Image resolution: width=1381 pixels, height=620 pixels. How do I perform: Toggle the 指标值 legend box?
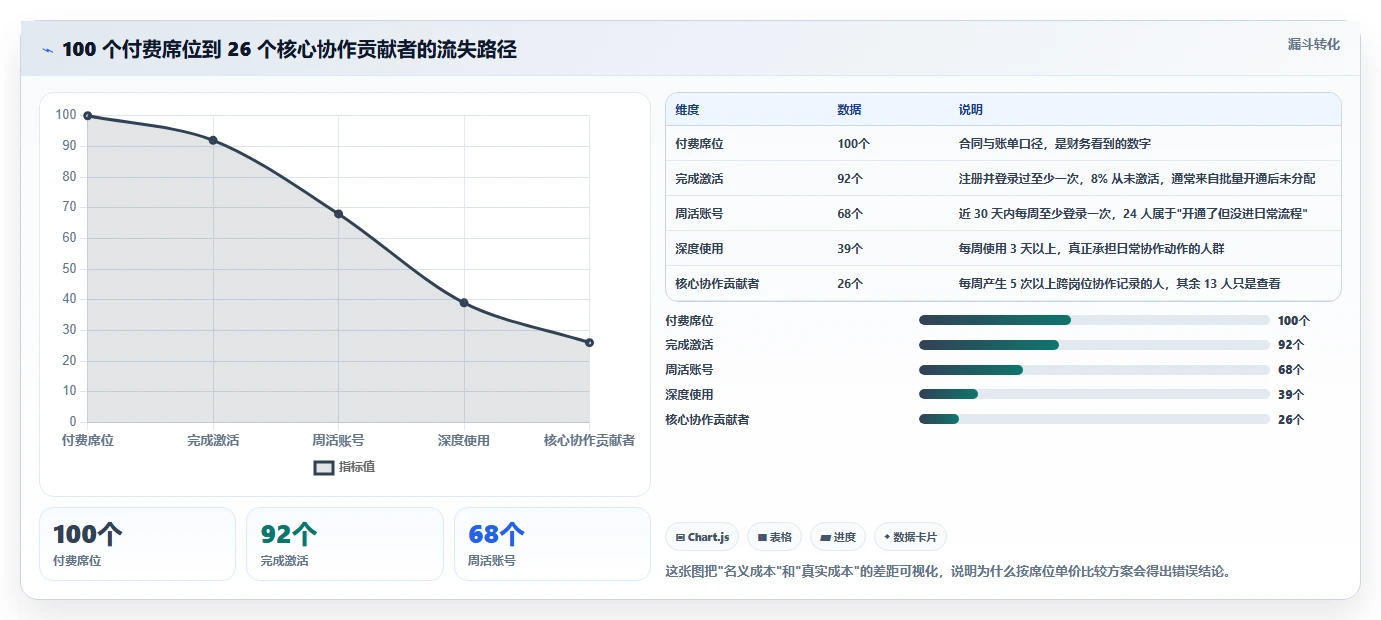coord(324,467)
